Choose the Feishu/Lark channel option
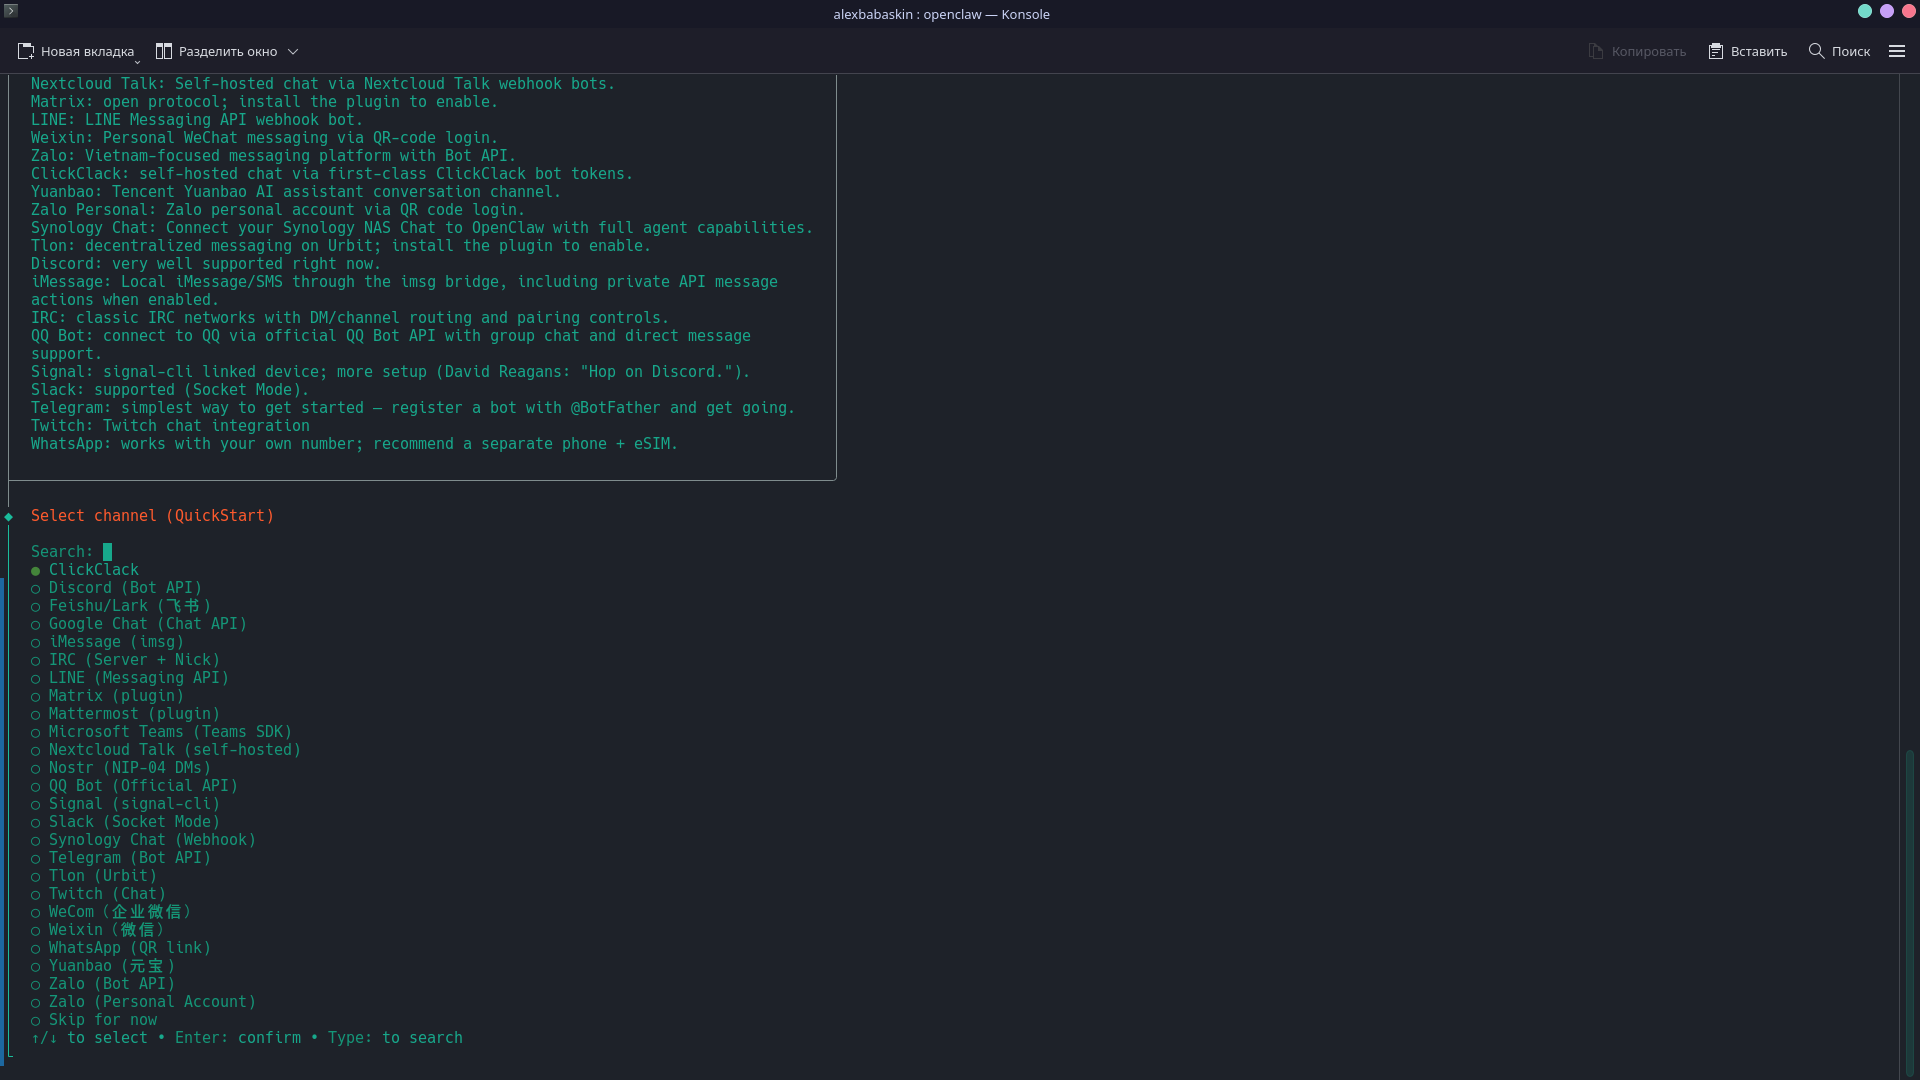 [x=121, y=606]
